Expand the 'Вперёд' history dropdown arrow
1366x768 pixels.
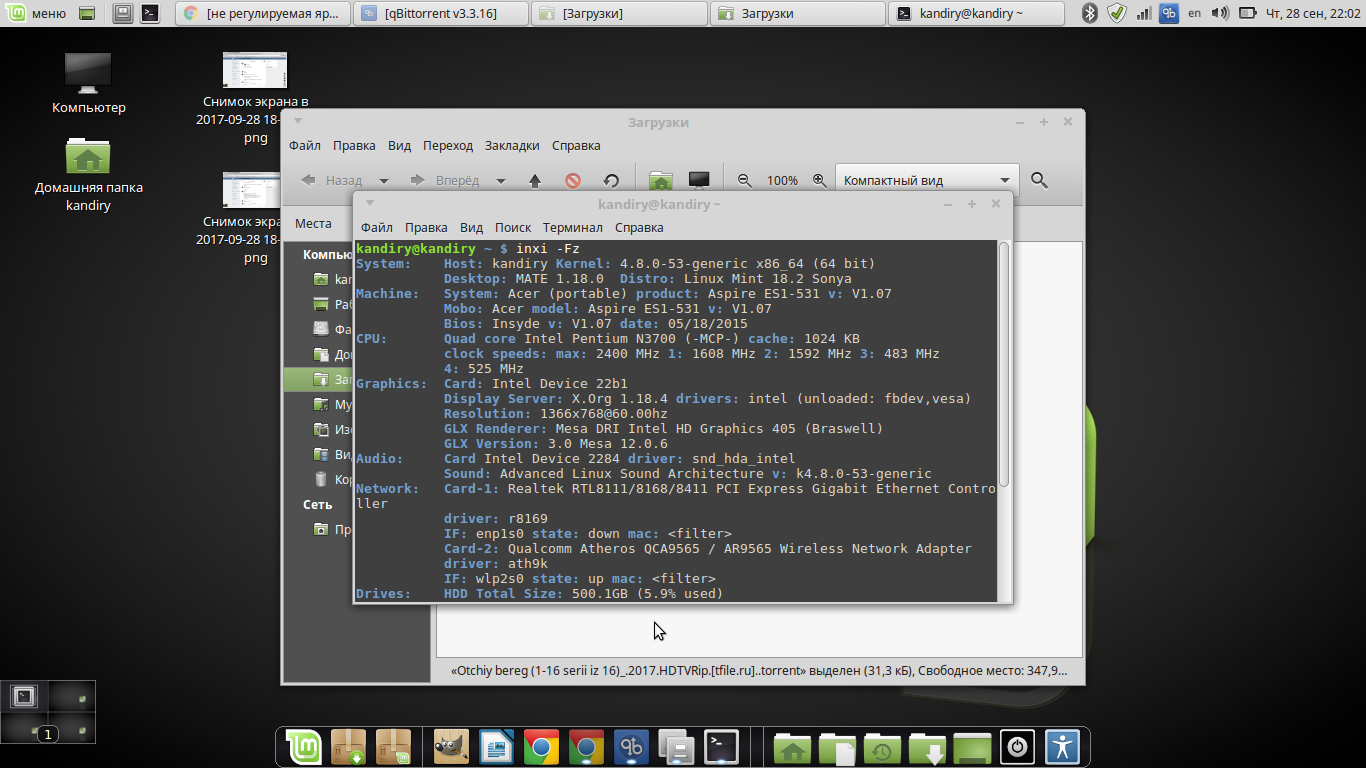coord(501,181)
